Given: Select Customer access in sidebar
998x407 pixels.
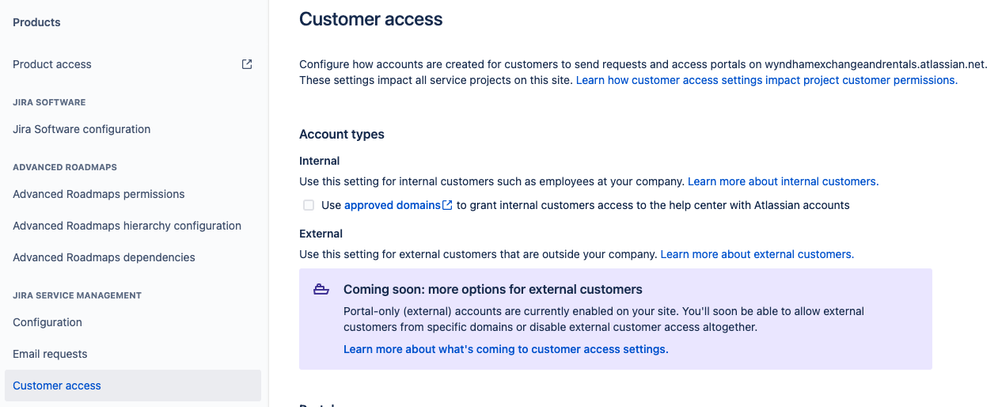Looking at the screenshot, I should [x=132, y=386].
